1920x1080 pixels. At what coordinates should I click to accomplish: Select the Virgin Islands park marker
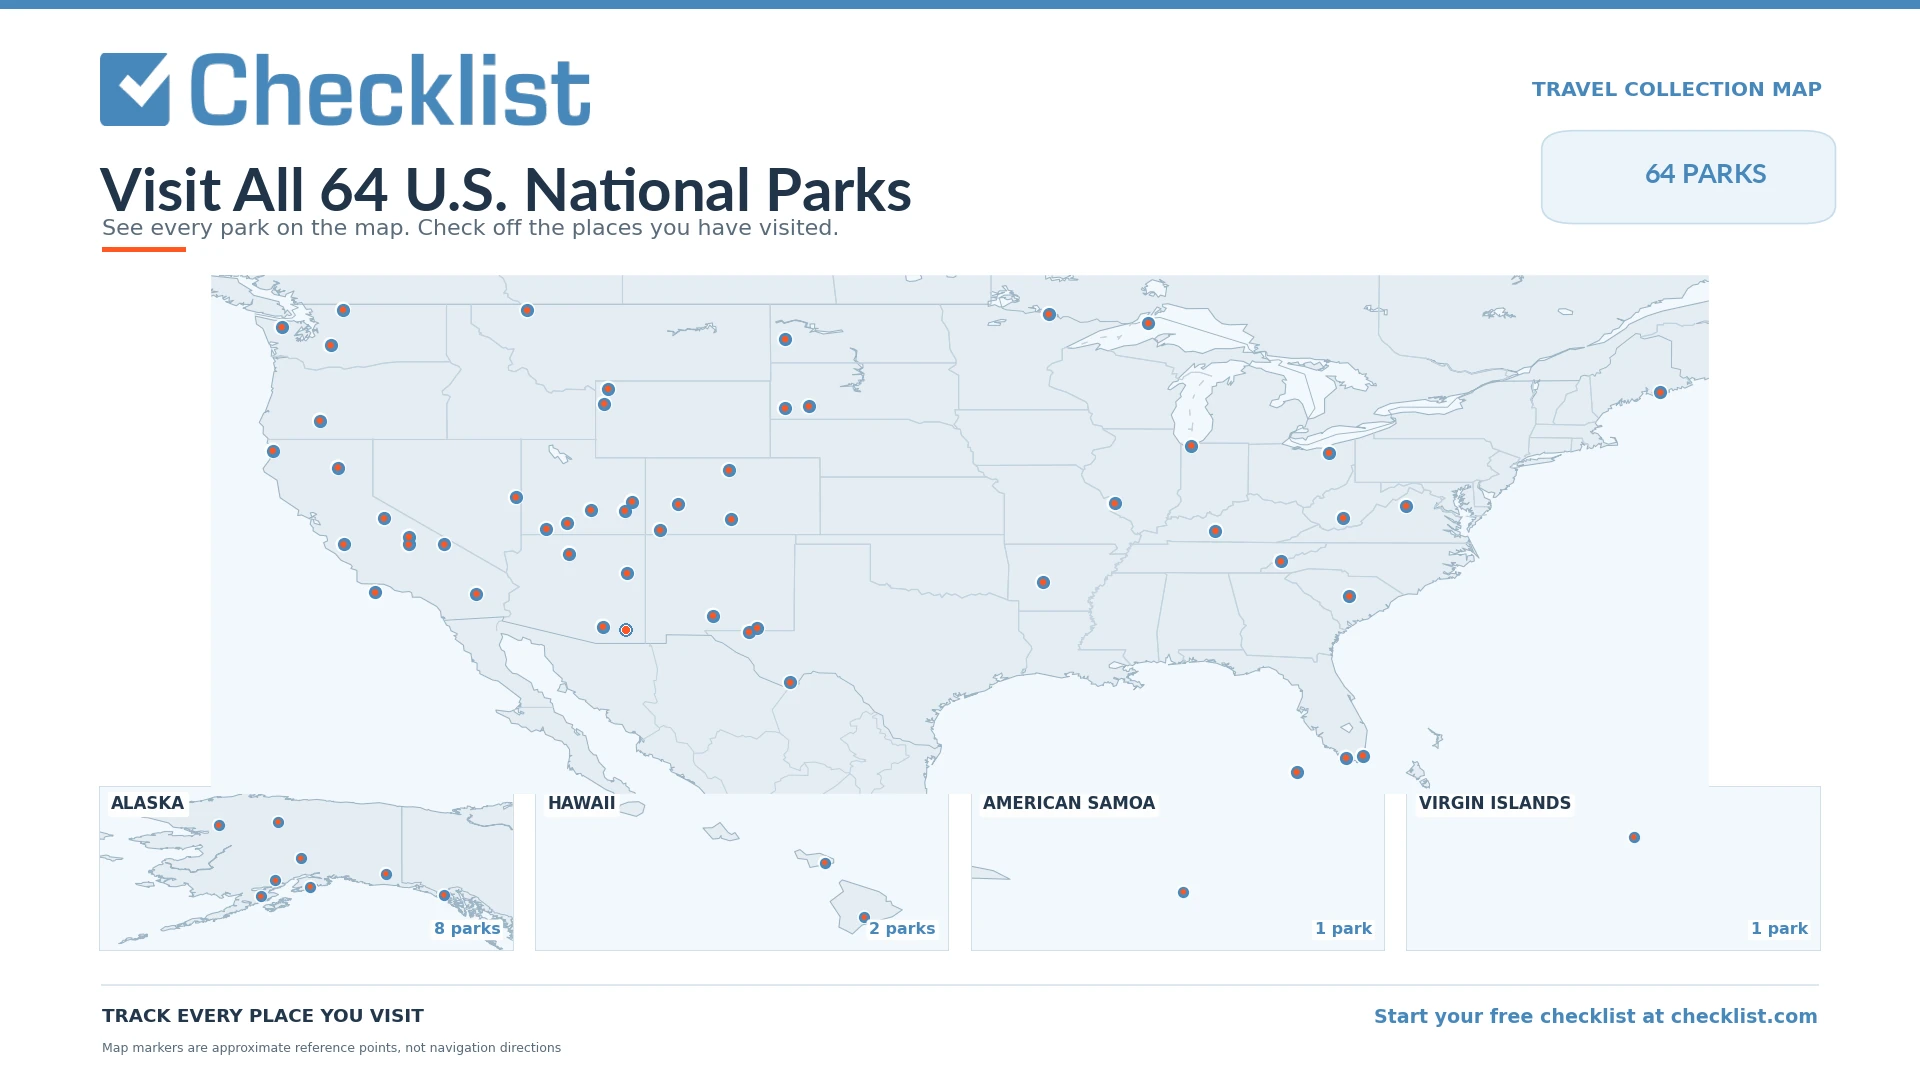click(1634, 837)
